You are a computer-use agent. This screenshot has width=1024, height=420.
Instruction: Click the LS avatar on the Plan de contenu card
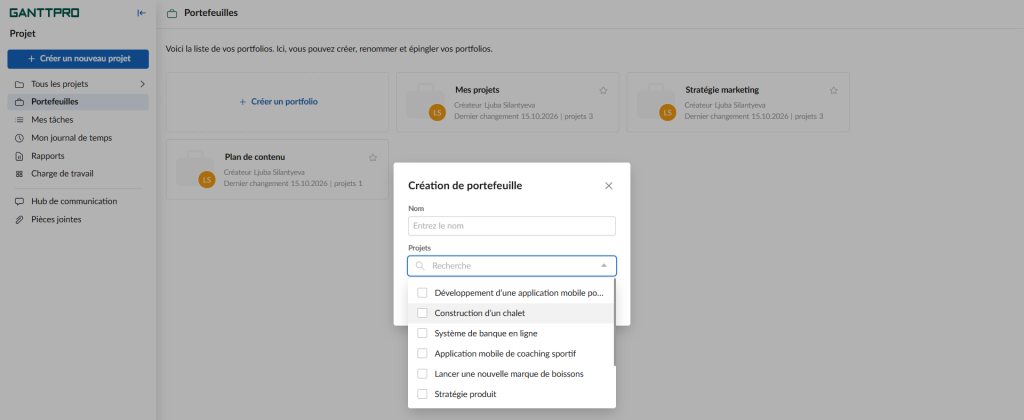pyautogui.click(x=207, y=180)
